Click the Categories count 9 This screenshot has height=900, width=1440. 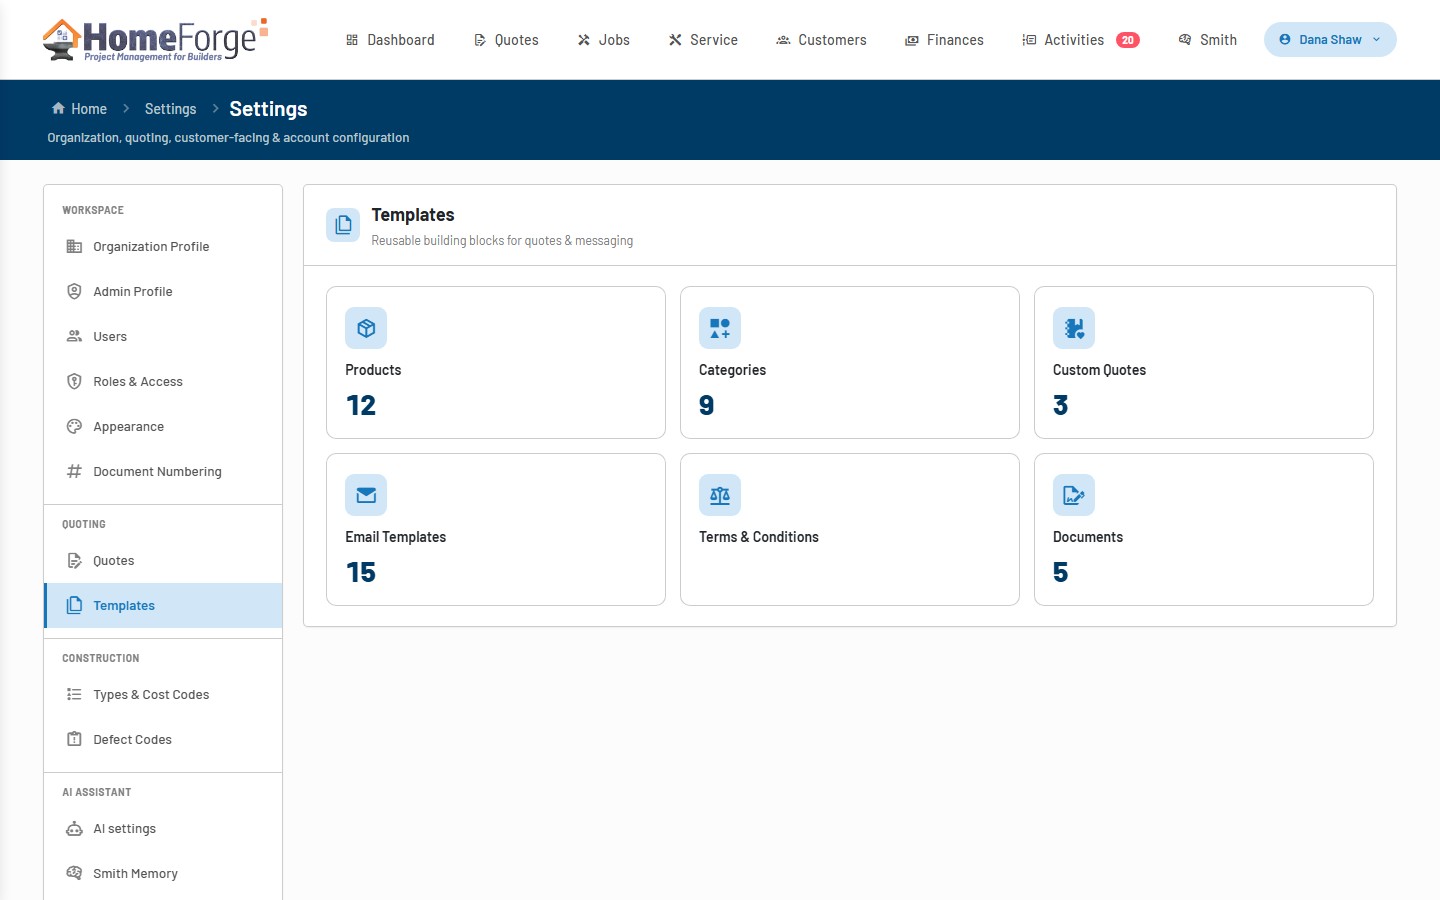pyautogui.click(x=707, y=405)
